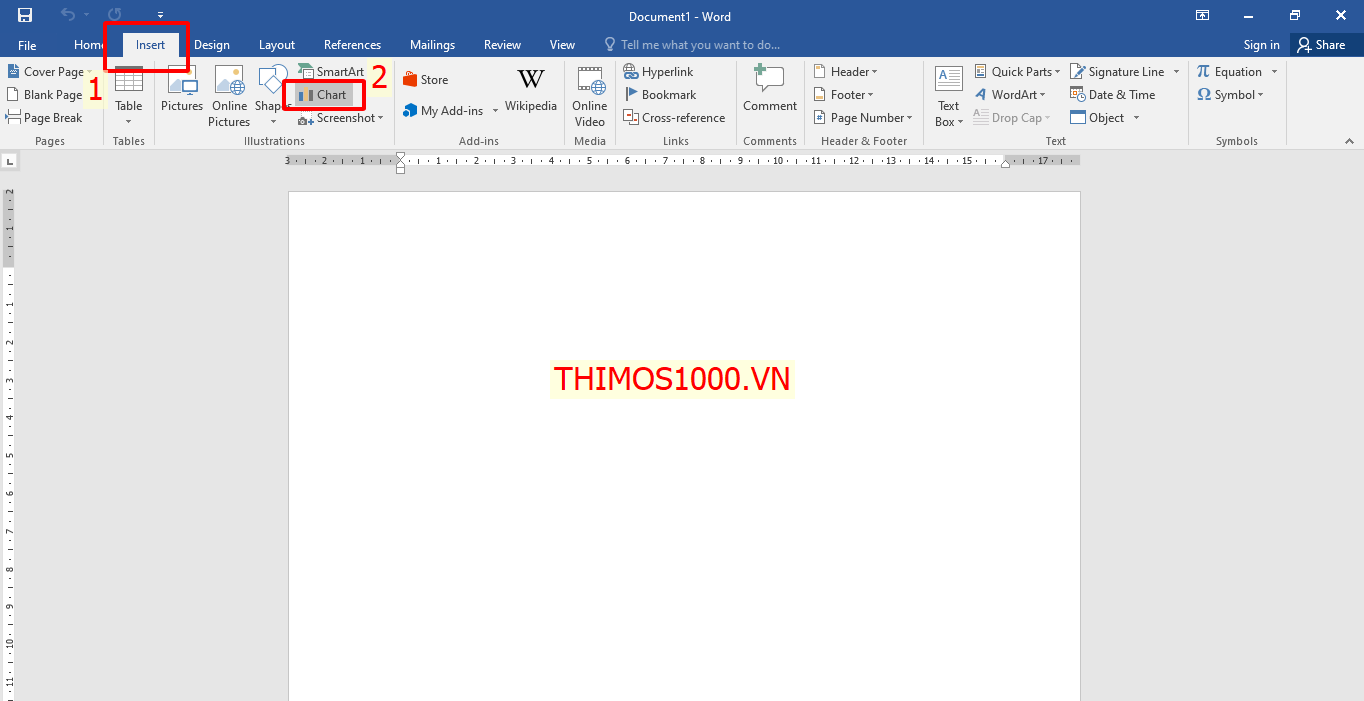Viewport: 1364px width, 701px height.
Task: Click the tab selector at ruler corner
Action: coord(10,160)
